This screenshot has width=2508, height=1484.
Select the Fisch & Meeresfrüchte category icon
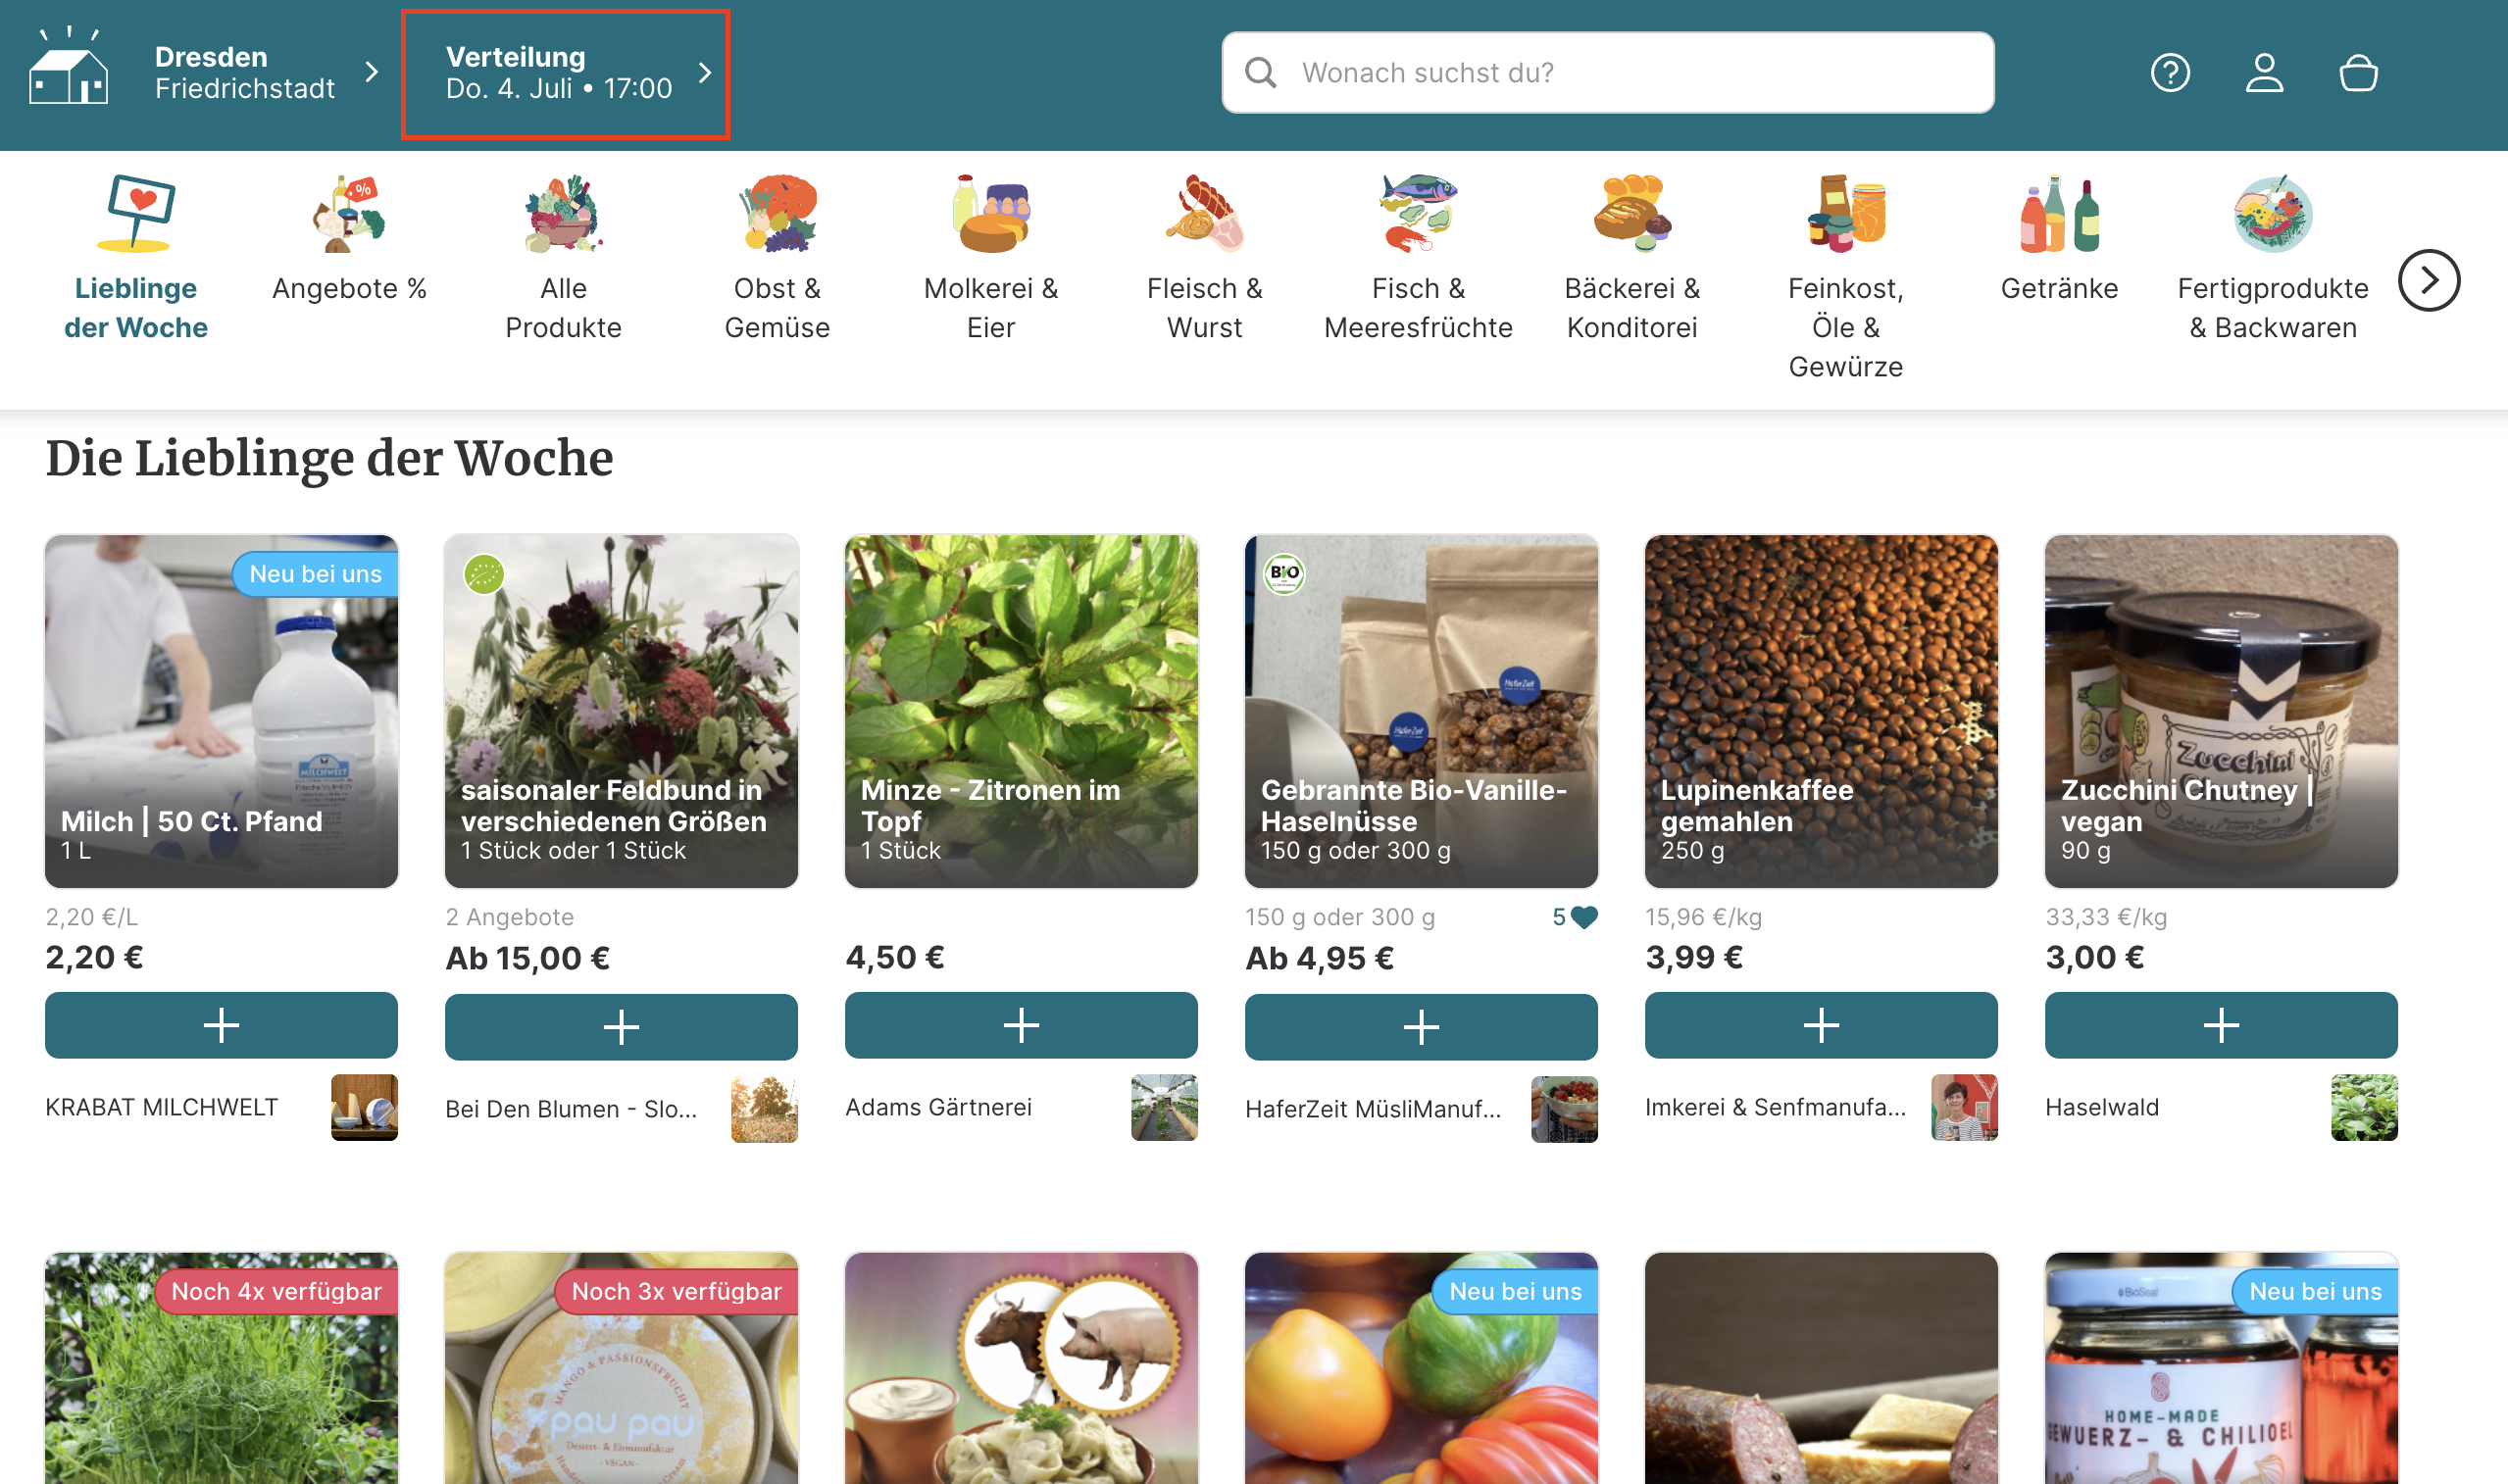pyautogui.click(x=1418, y=212)
